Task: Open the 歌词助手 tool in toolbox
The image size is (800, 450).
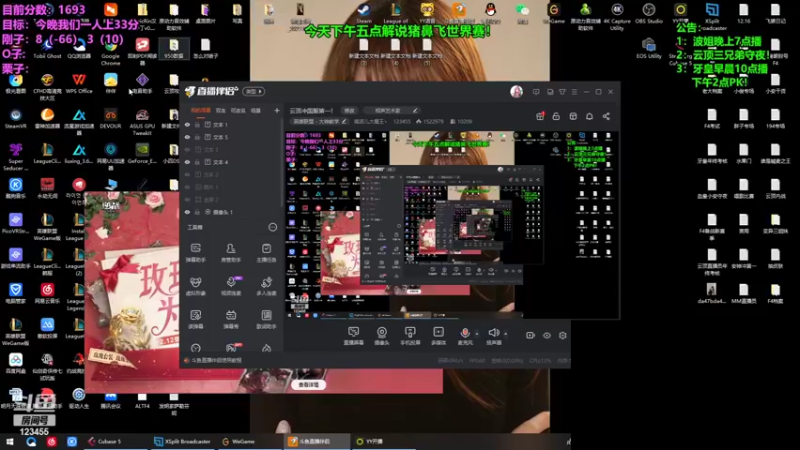Action: 266,319
